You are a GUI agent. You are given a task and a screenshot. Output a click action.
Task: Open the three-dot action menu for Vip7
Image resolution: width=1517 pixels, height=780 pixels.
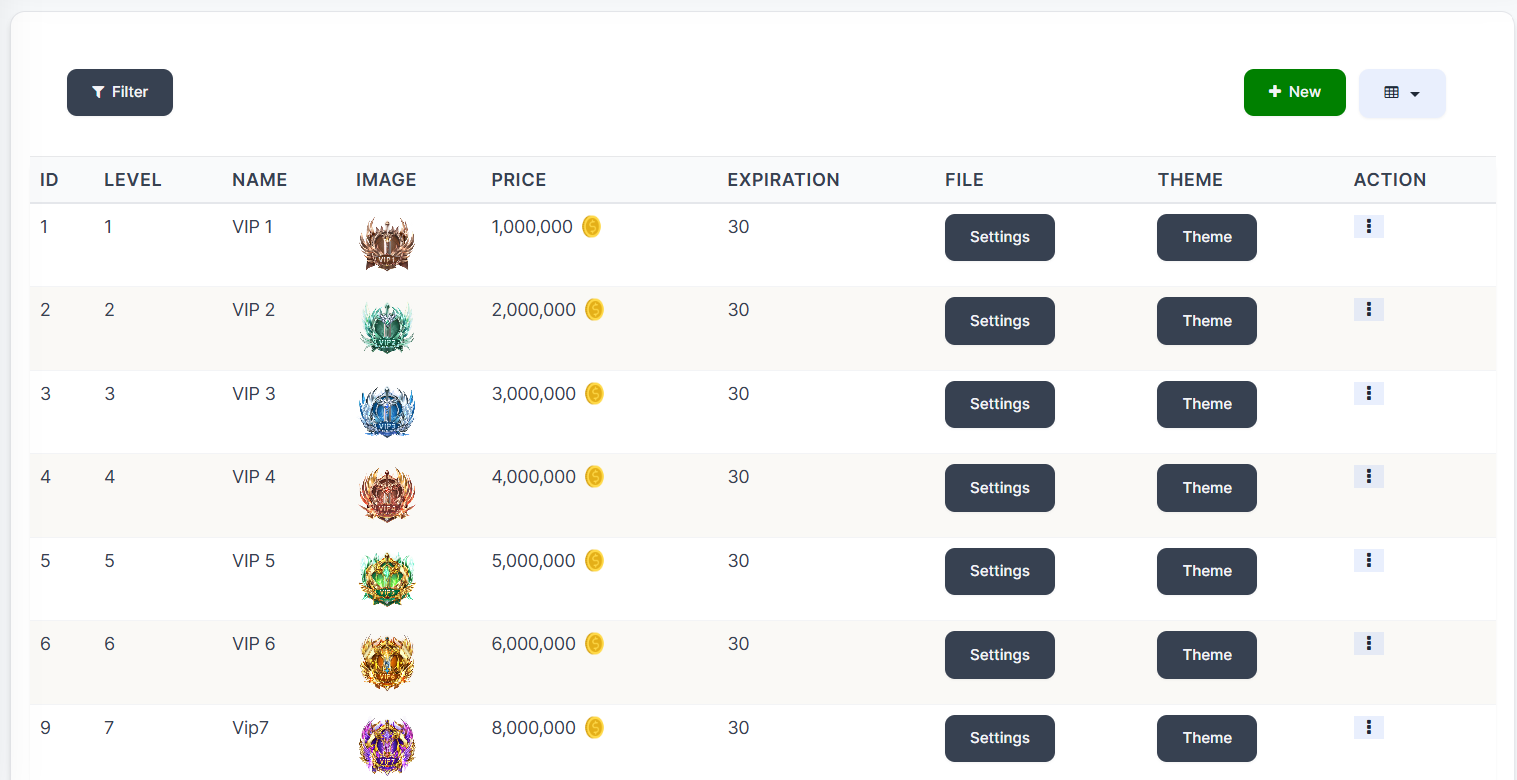pos(1368,727)
